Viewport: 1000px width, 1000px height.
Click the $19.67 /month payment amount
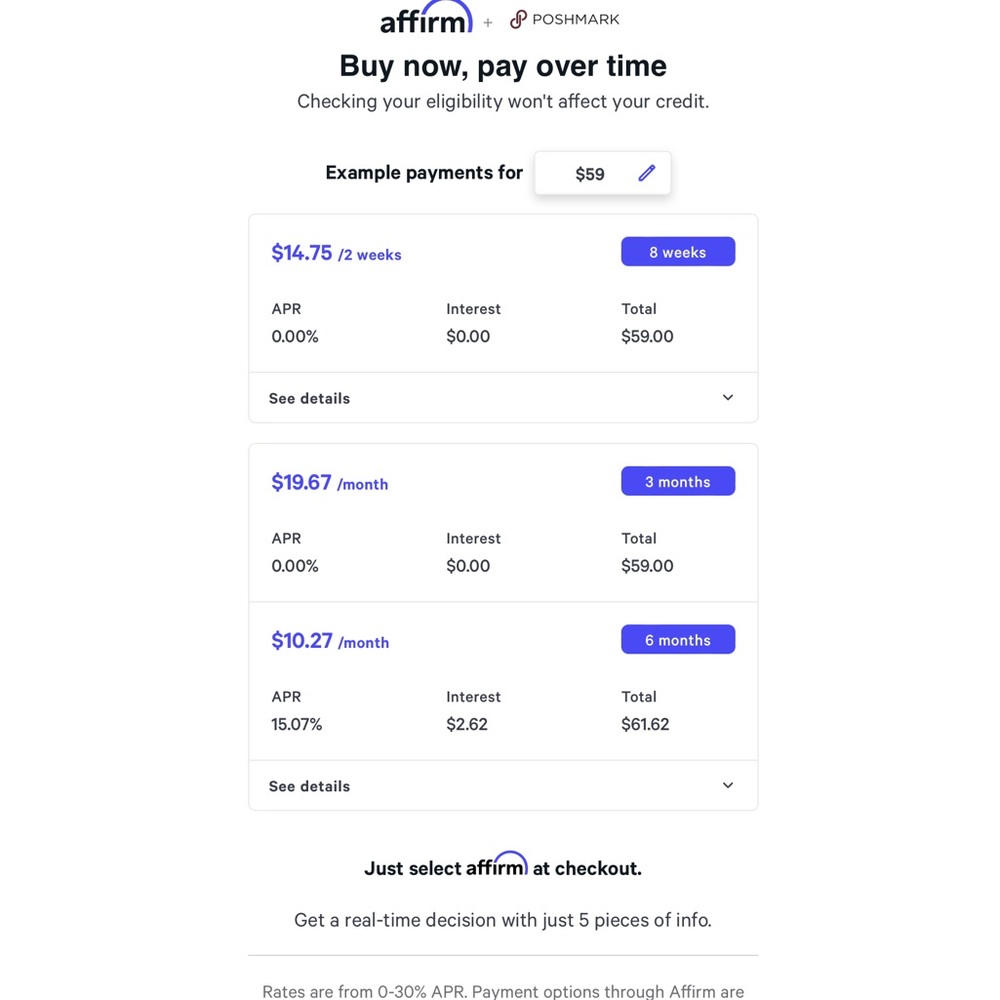(330, 483)
